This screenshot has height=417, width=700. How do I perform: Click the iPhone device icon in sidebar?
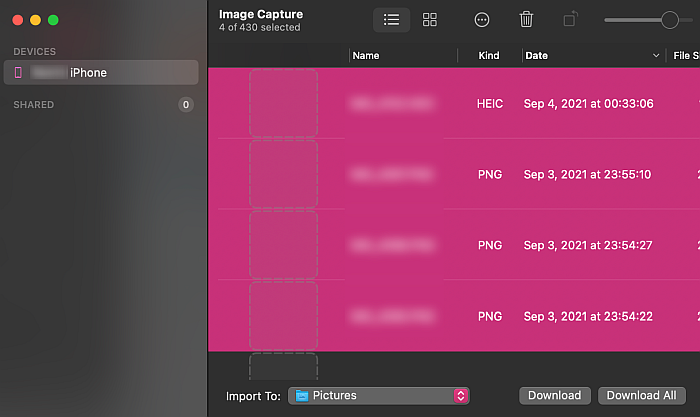click(x=18, y=72)
